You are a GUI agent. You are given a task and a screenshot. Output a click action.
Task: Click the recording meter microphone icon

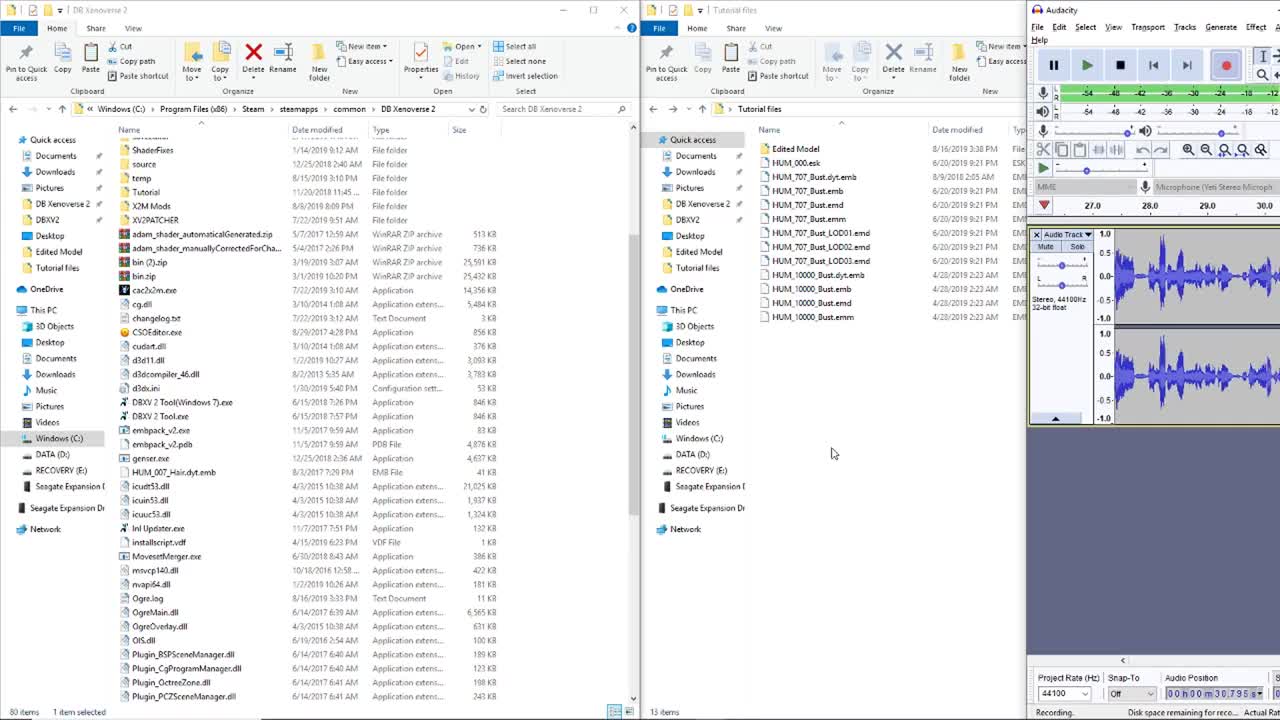click(1043, 93)
